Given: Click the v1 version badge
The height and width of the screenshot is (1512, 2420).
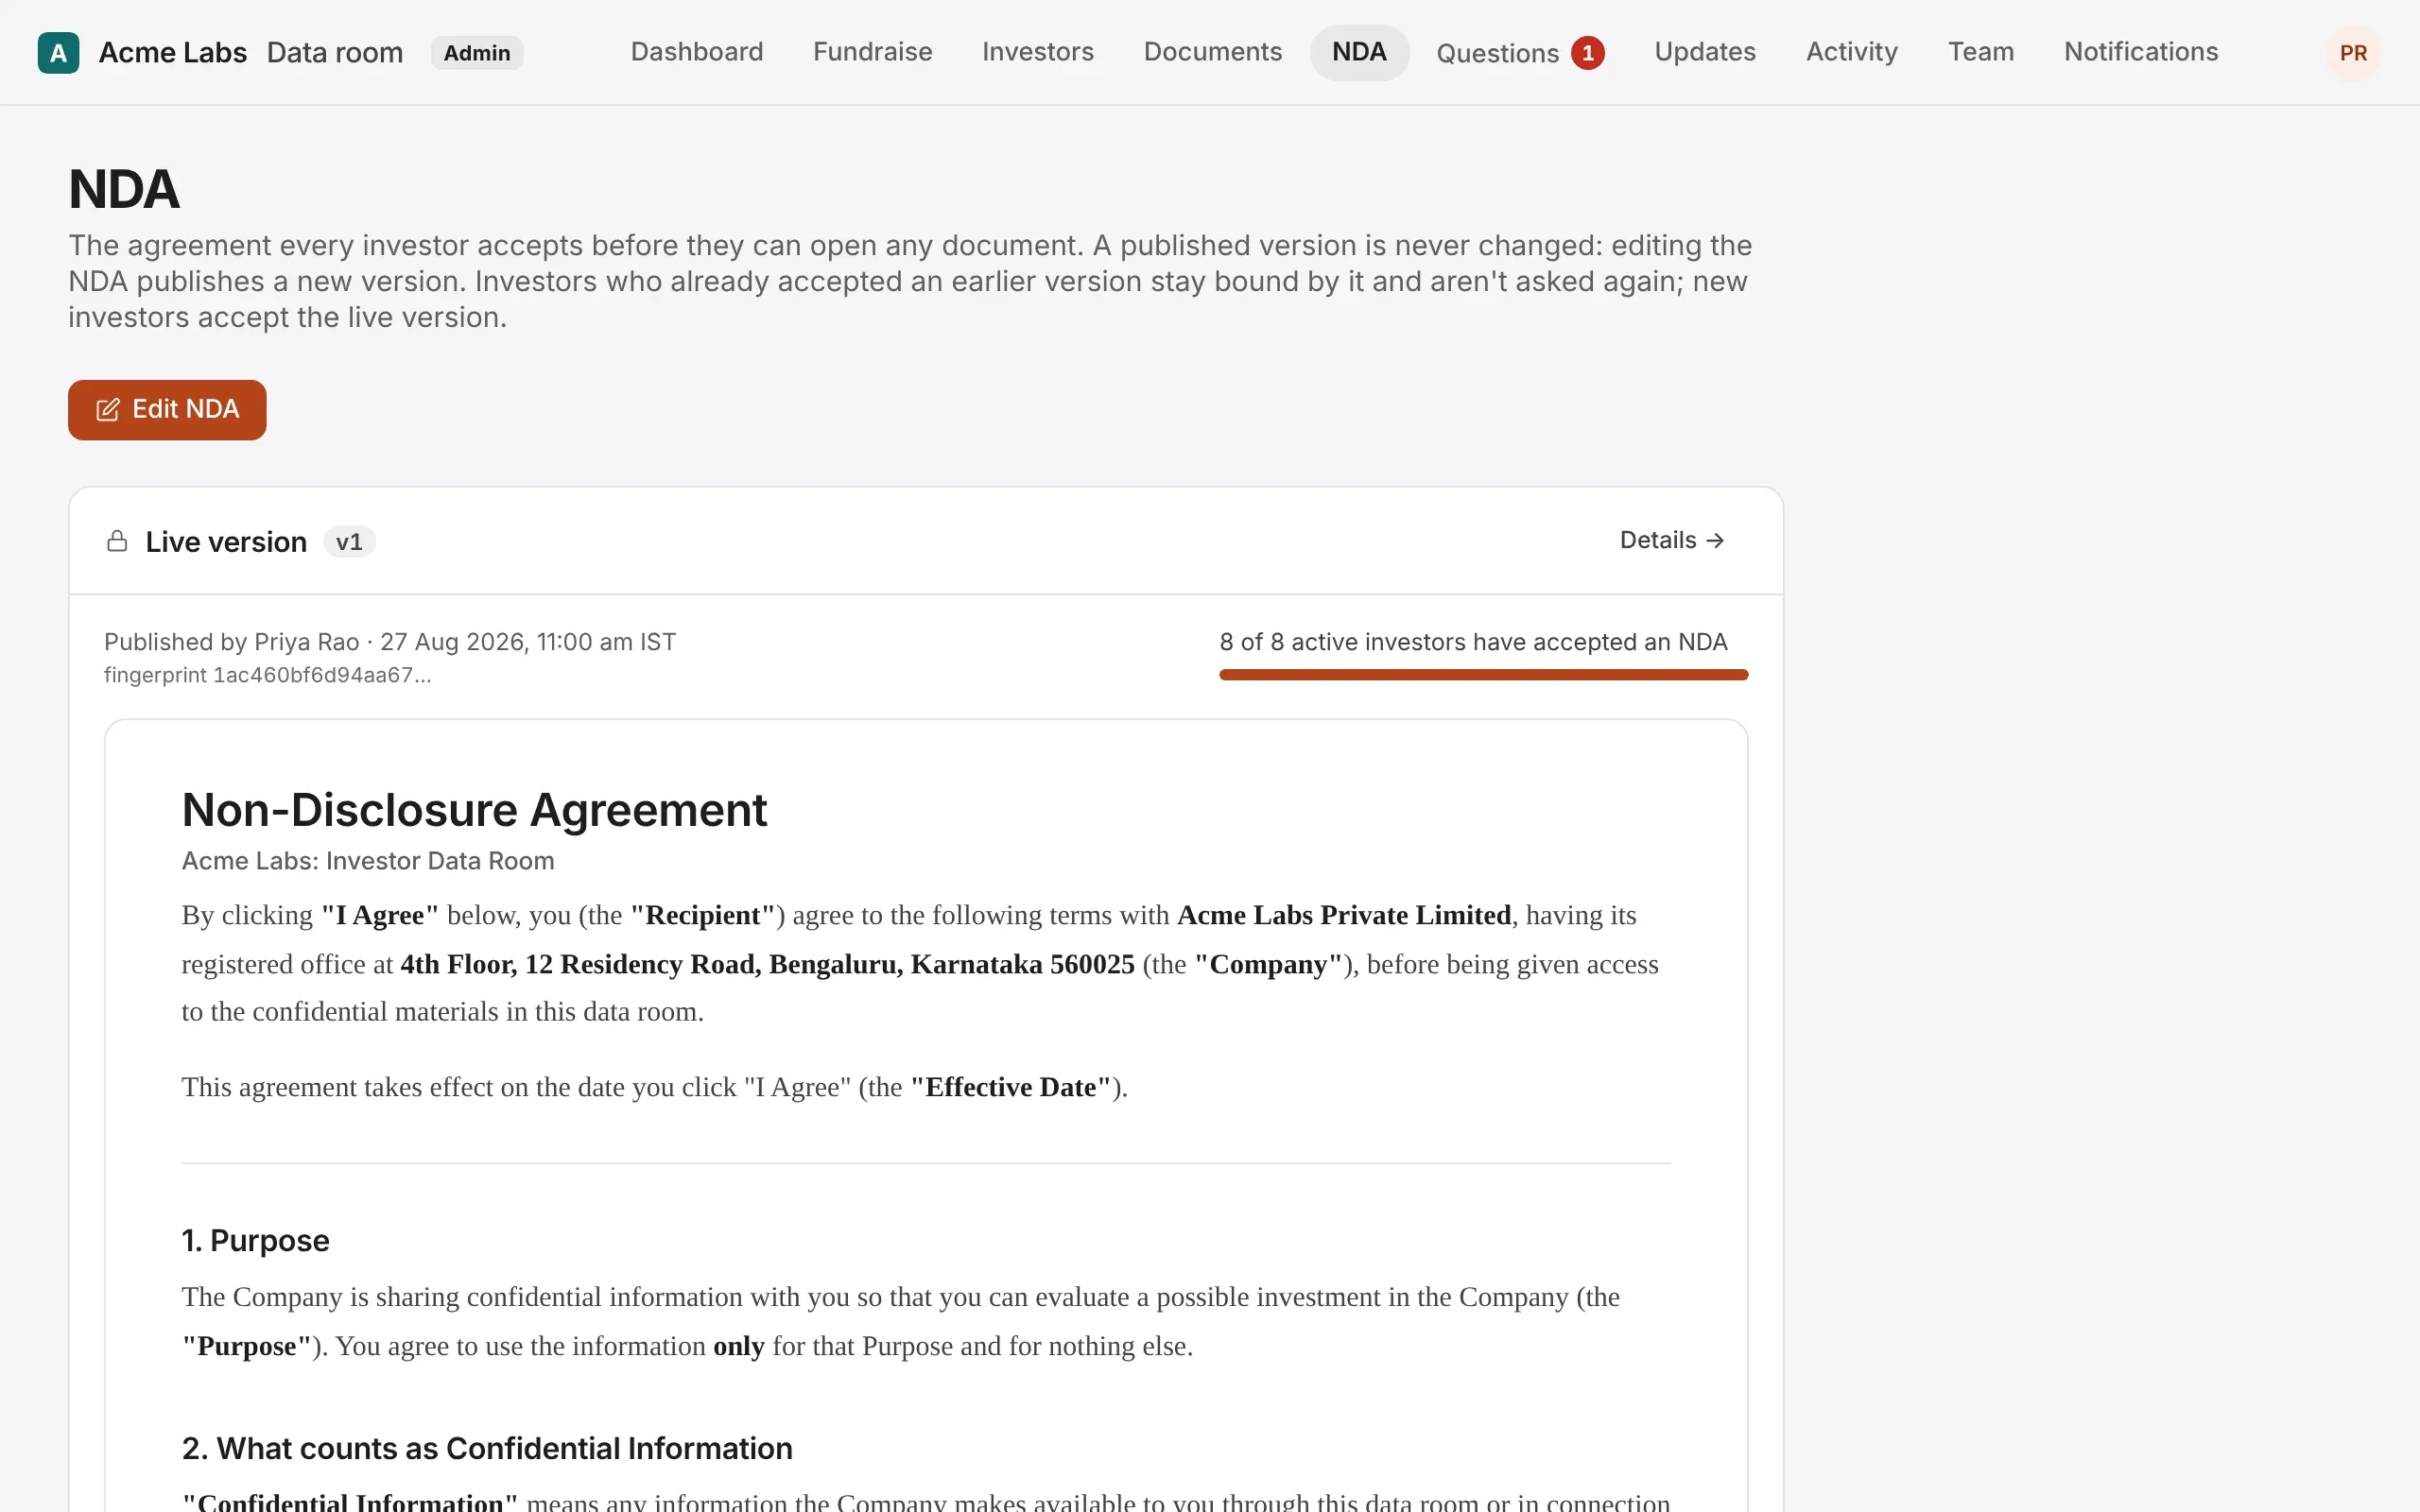Looking at the screenshot, I should 349,542.
